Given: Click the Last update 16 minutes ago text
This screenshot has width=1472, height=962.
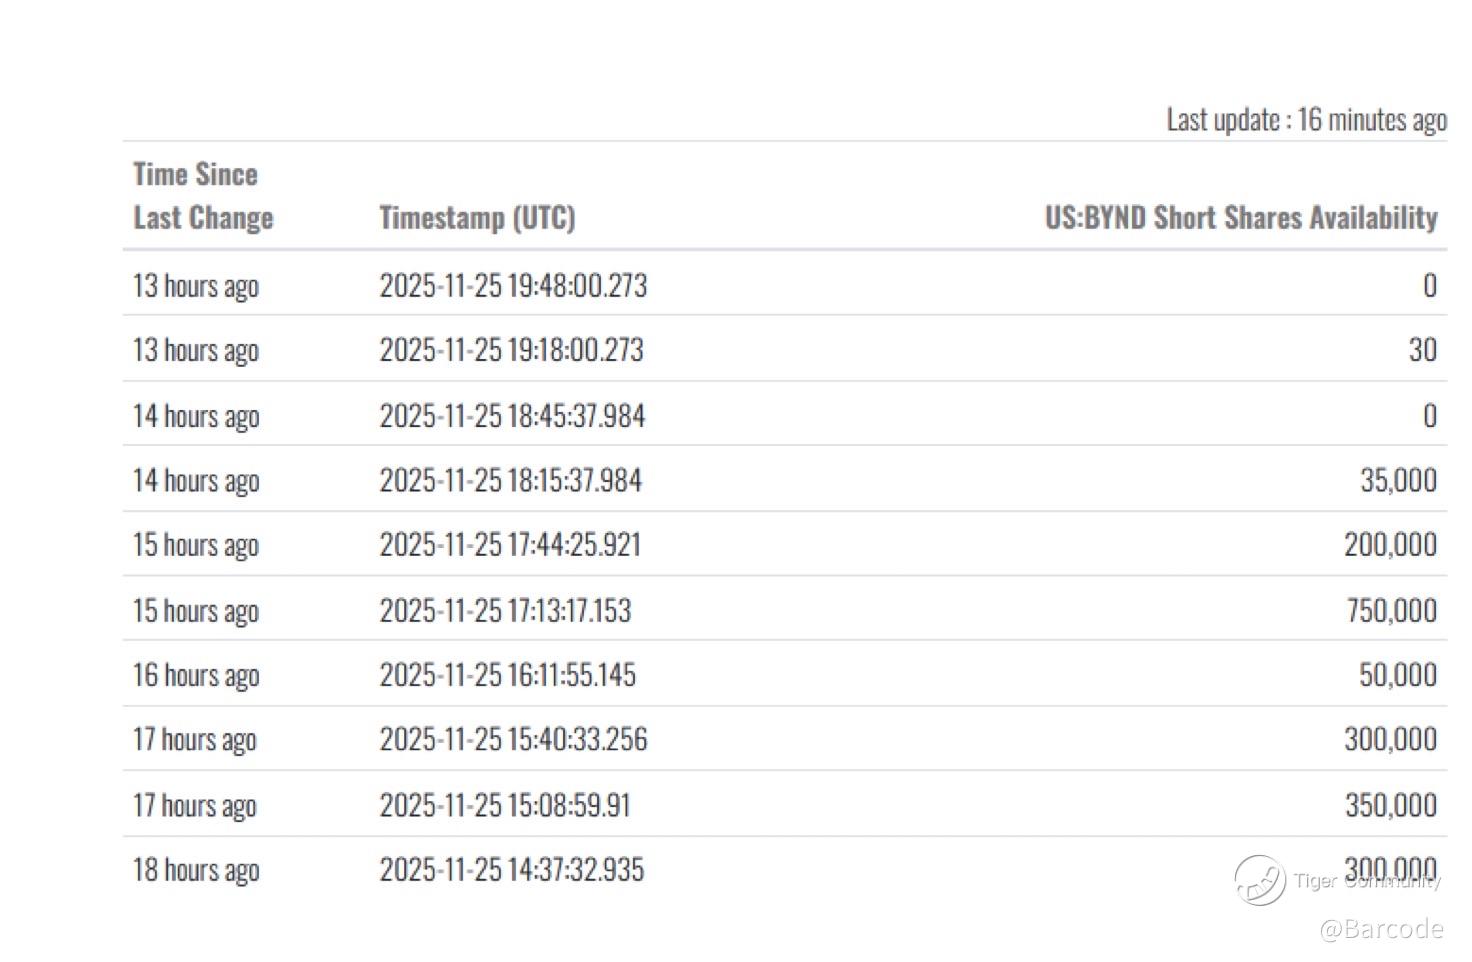Looking at the screenshot, I should pos(1306,120).
